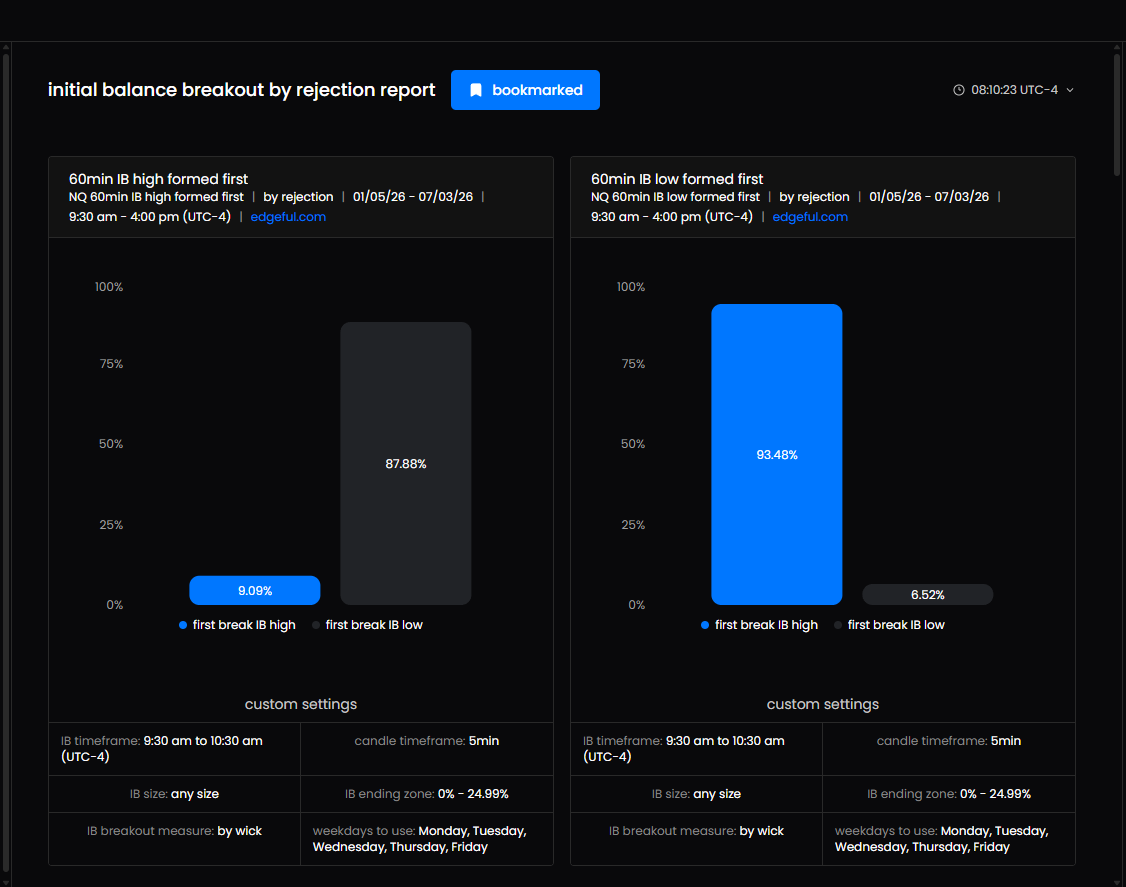Click date range 01/05/26 - 07/03/26 in left panel
The width and height of the screenshot is (1126, 887).
click(413, 197)
